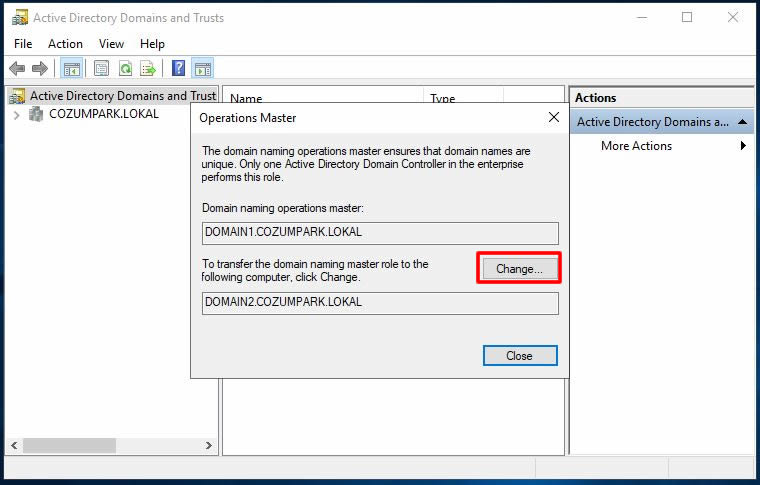
Task: Open Help with the blue question-mark icon
Action: pyautogui.click(x=178, y=68)
